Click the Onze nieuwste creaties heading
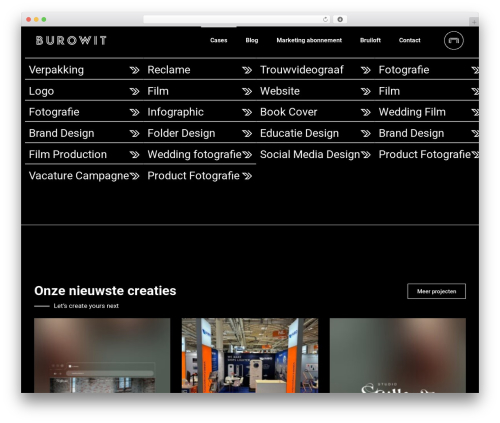 click(105, 291)
